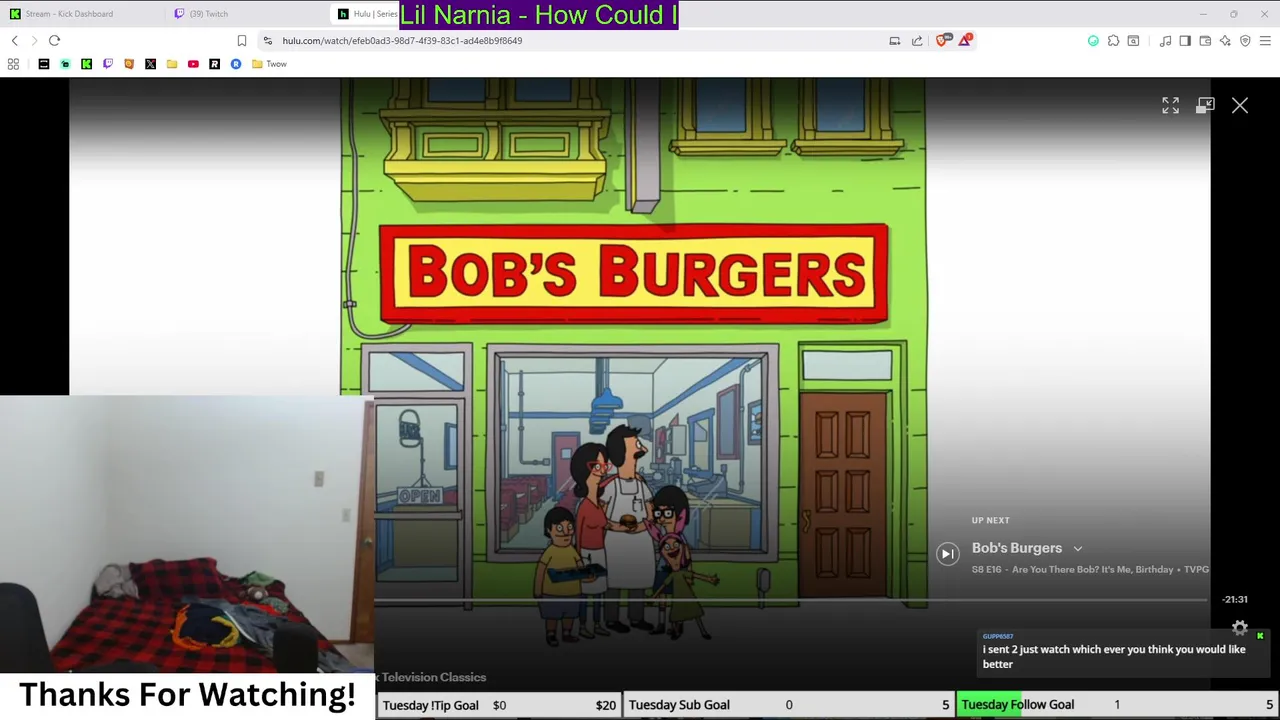Minimize the browser window
Image resolution: width=1280 pixels, height=720 pixels.
point(1203,14)
